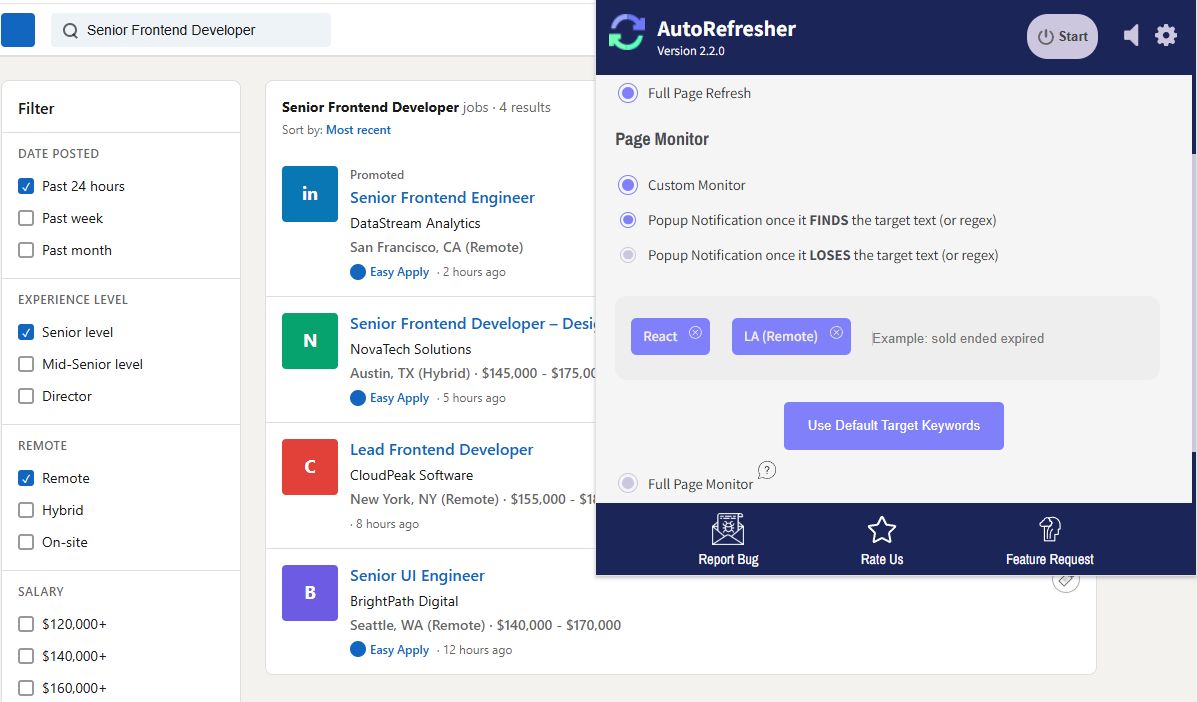This screenshot has height=702, width=1197.
Task: Click DataStream Analytics company name
Action: click(x=415, y=223)
